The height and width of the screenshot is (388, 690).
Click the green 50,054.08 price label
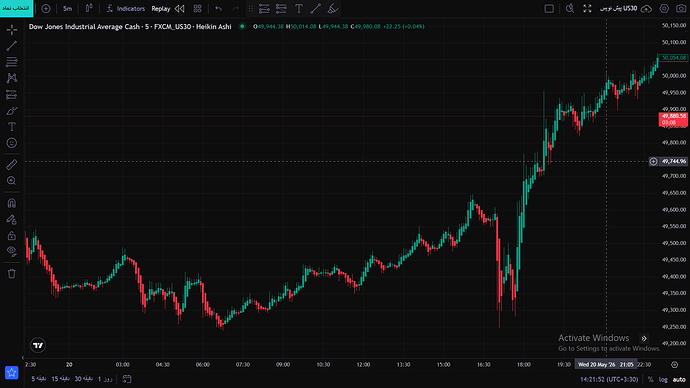pyautogui.click(x=674, y=58)
